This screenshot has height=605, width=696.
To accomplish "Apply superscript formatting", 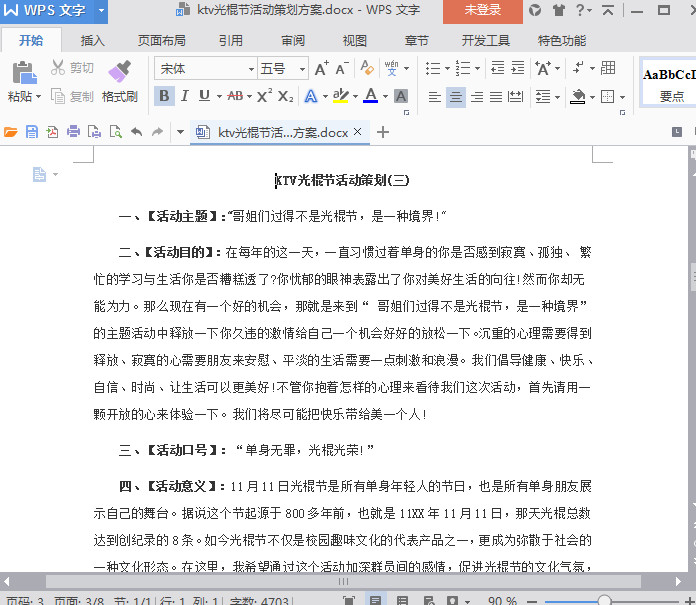I will tap(264, 96).
